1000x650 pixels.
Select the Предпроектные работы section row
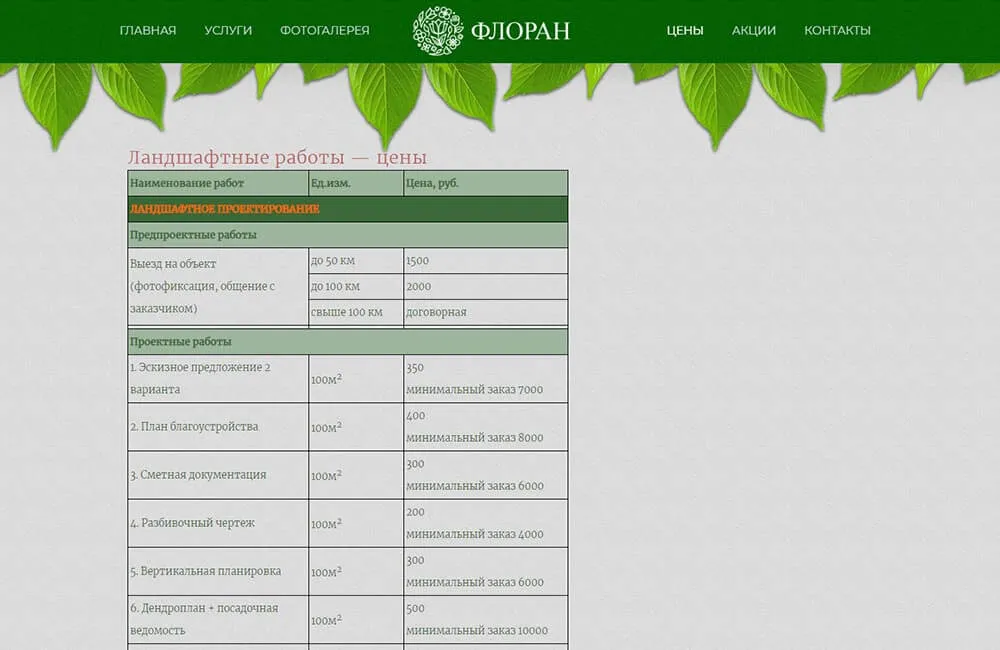point(193,235)
